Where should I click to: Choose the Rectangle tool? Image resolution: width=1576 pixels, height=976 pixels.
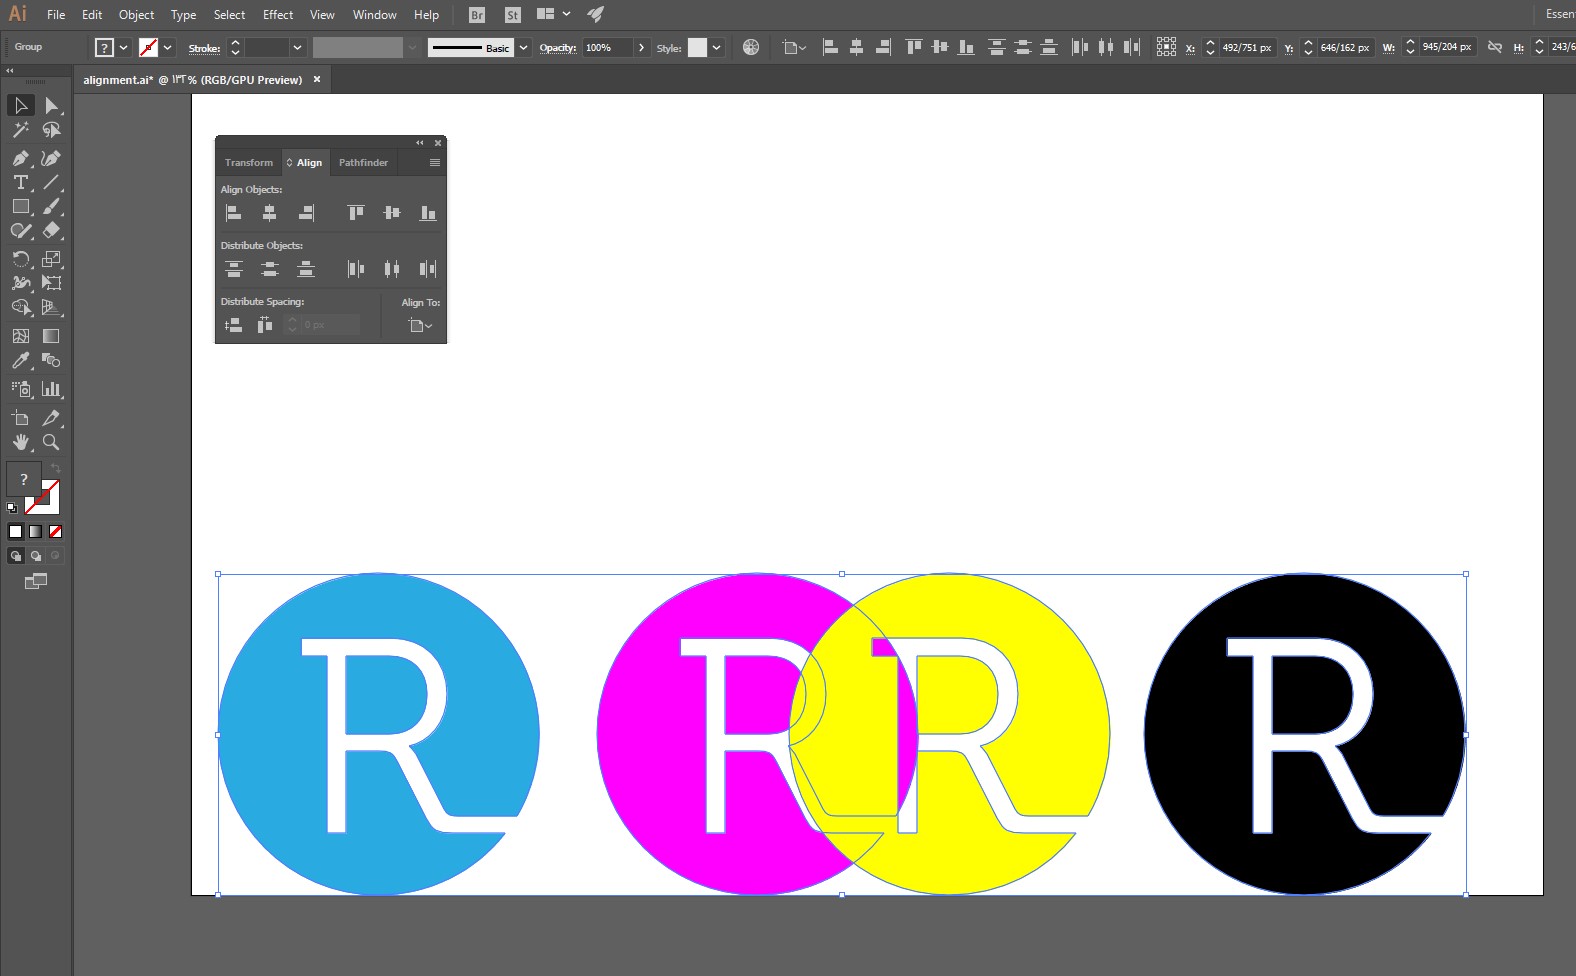[21, 206]
